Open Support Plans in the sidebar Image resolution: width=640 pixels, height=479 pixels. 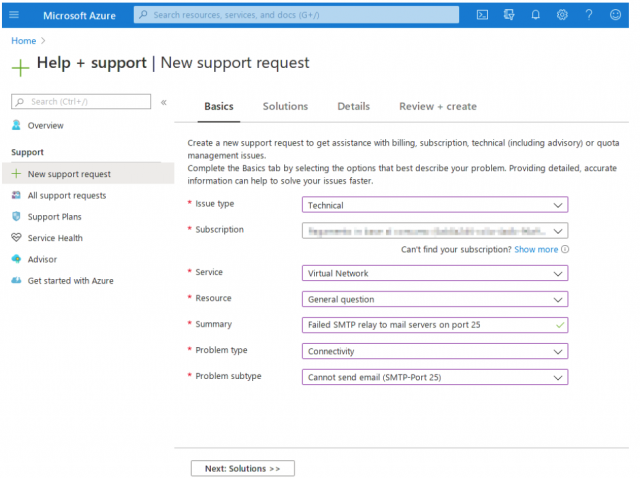tap(55, 216)
